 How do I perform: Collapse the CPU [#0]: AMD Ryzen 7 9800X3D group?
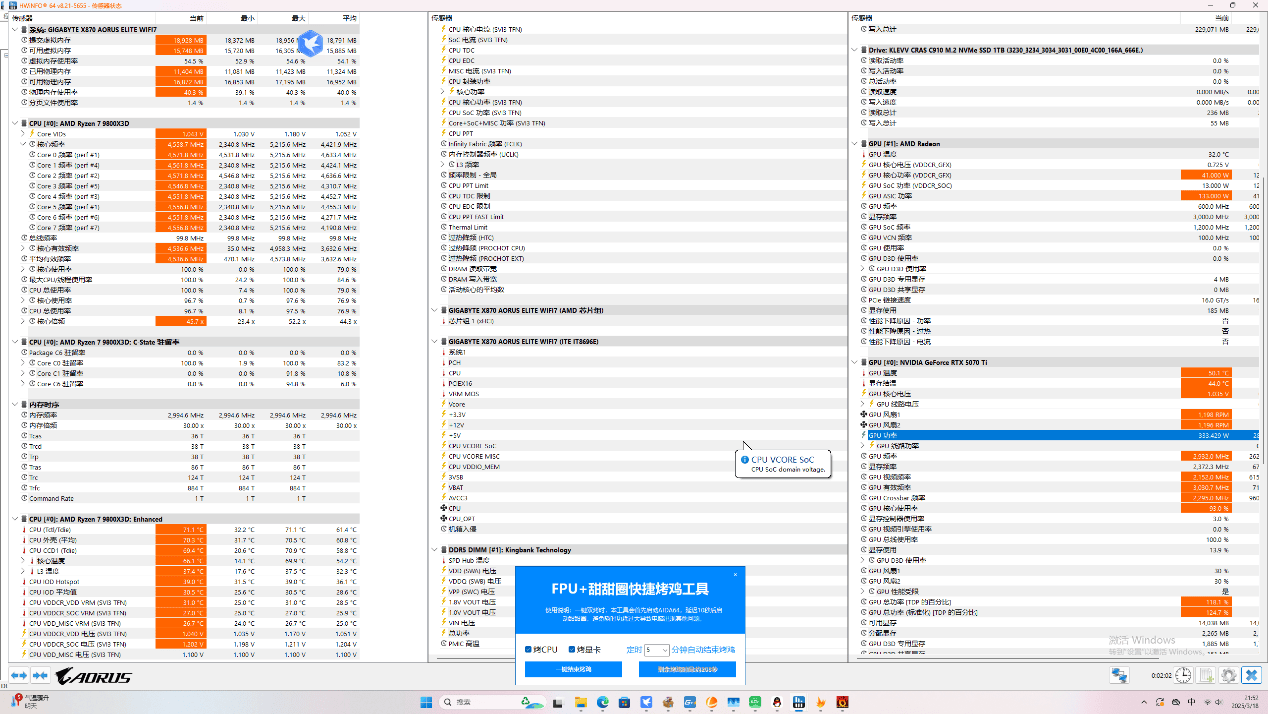point(15,123)
